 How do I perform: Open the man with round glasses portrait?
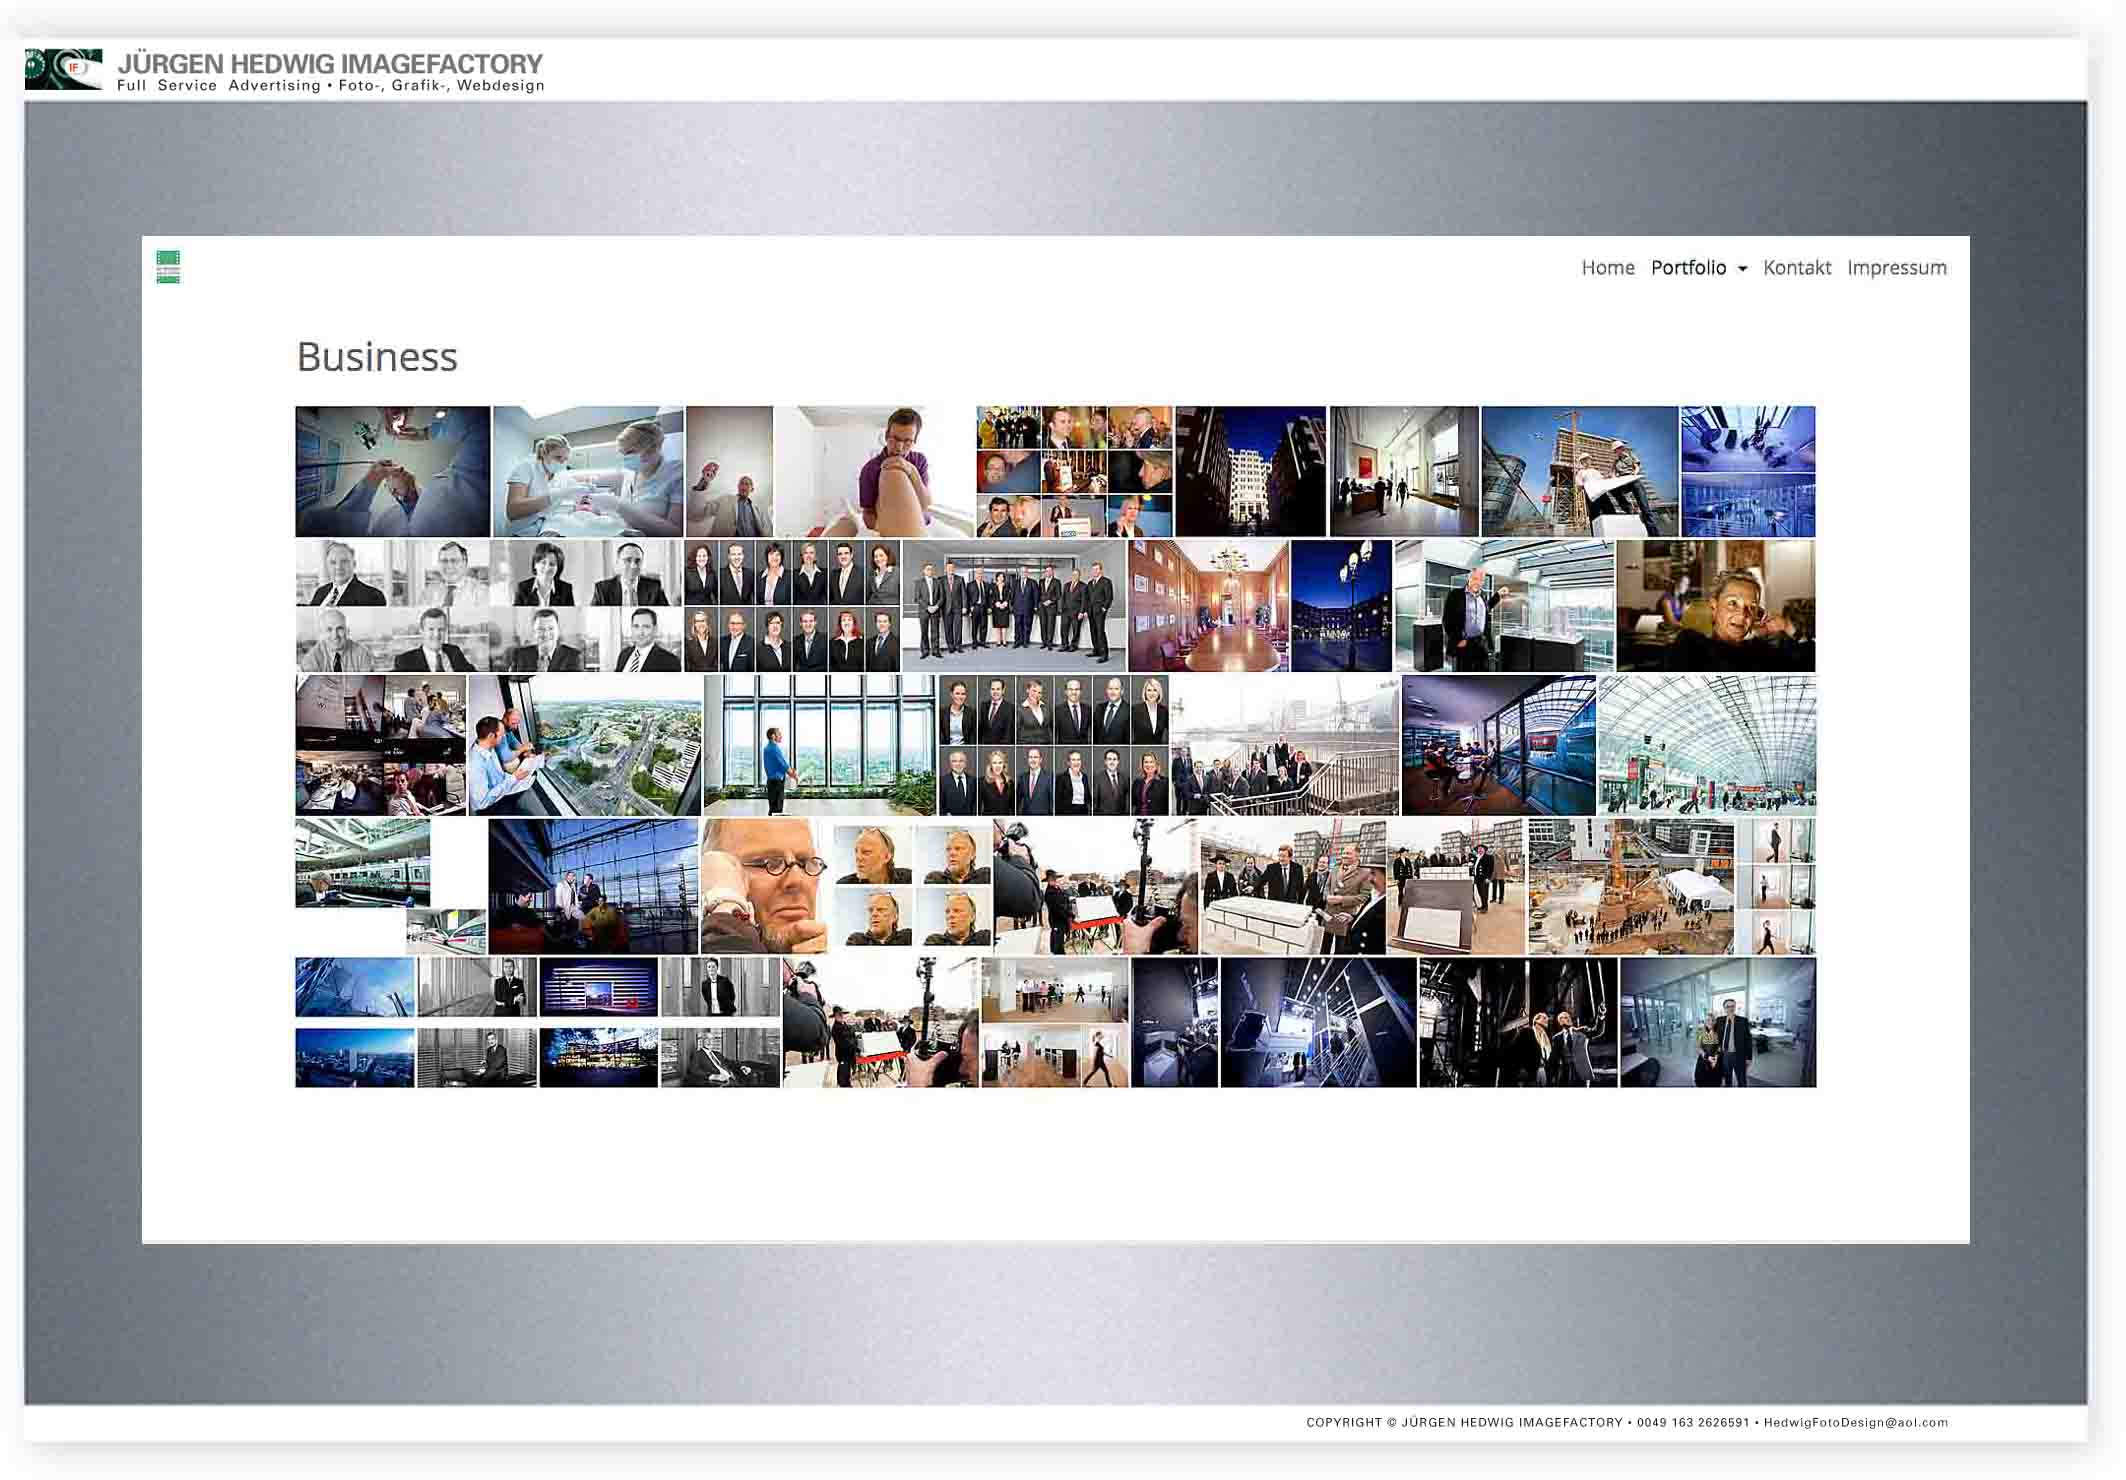tap(765, 886)
